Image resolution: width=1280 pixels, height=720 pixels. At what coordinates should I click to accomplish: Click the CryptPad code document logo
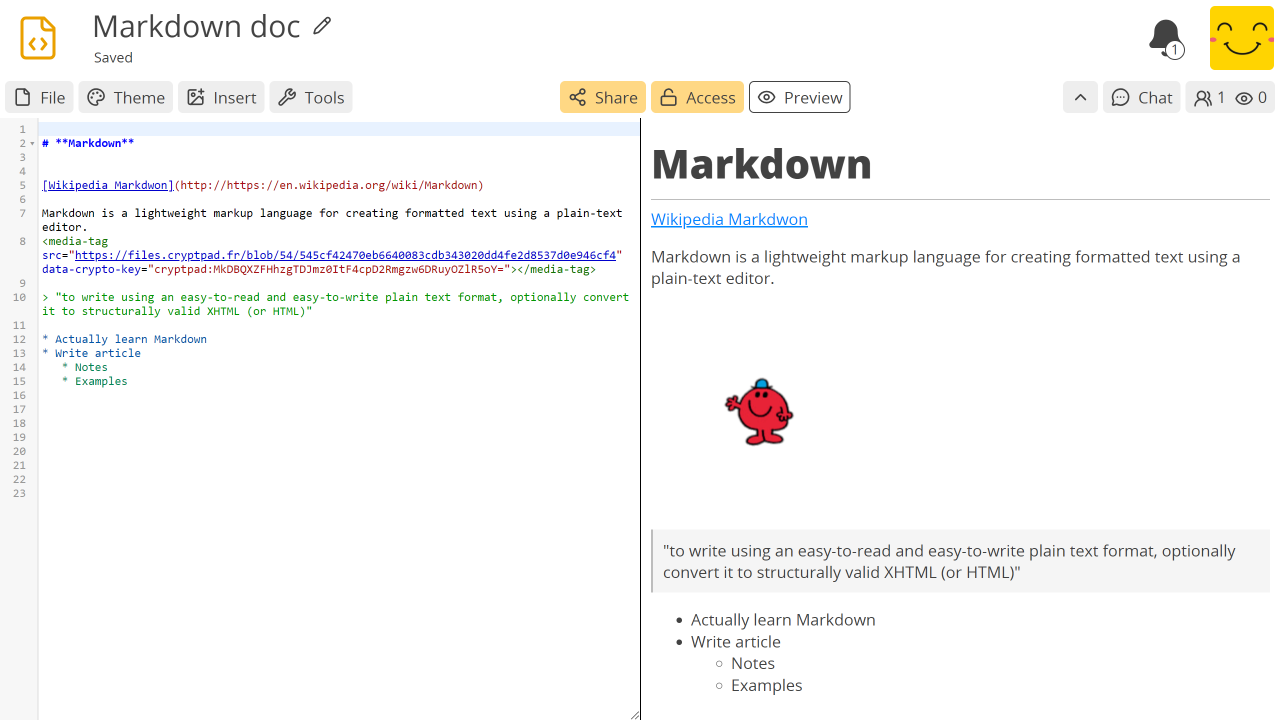(39, 38)
